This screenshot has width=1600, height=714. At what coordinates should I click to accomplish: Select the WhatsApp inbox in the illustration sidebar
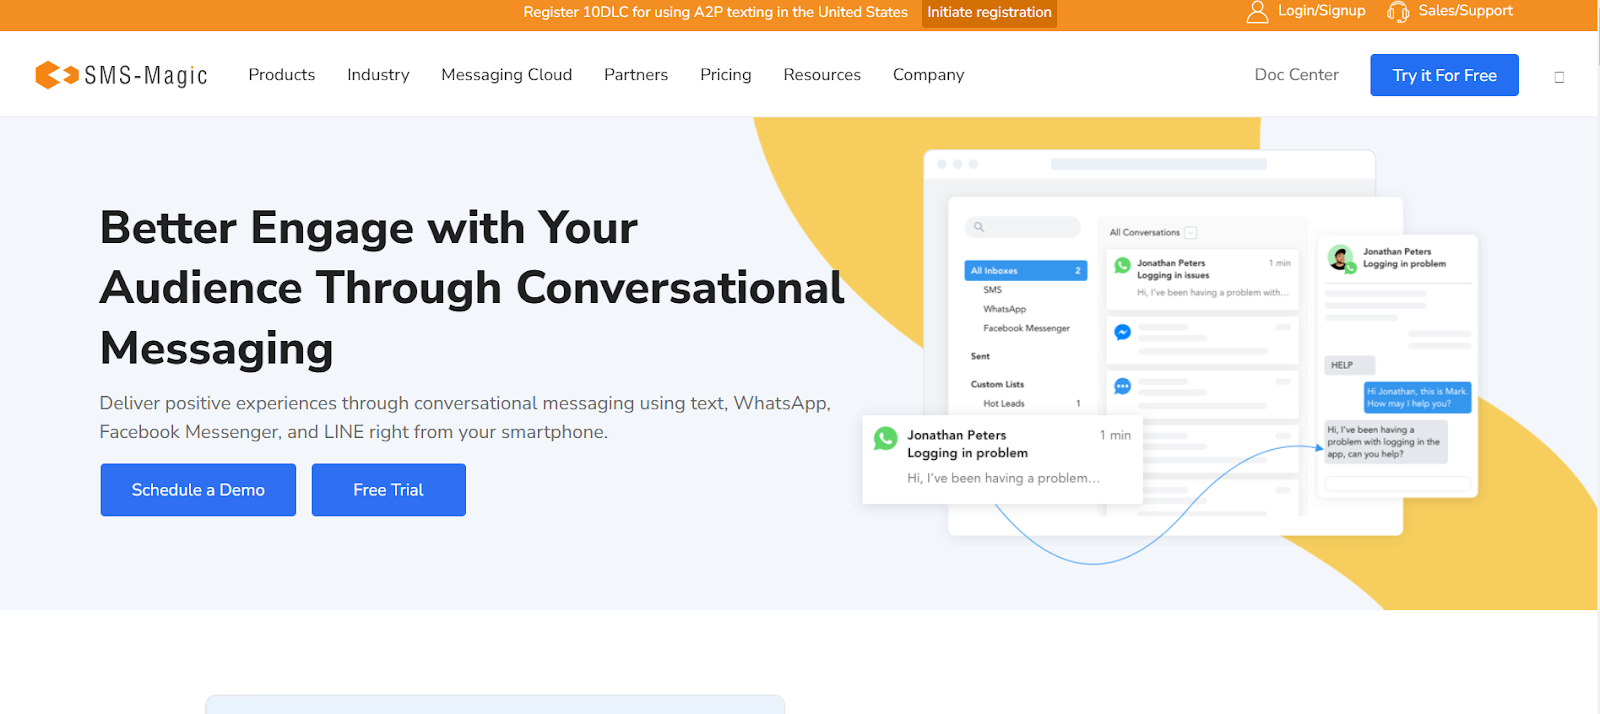coord(1004,309)
